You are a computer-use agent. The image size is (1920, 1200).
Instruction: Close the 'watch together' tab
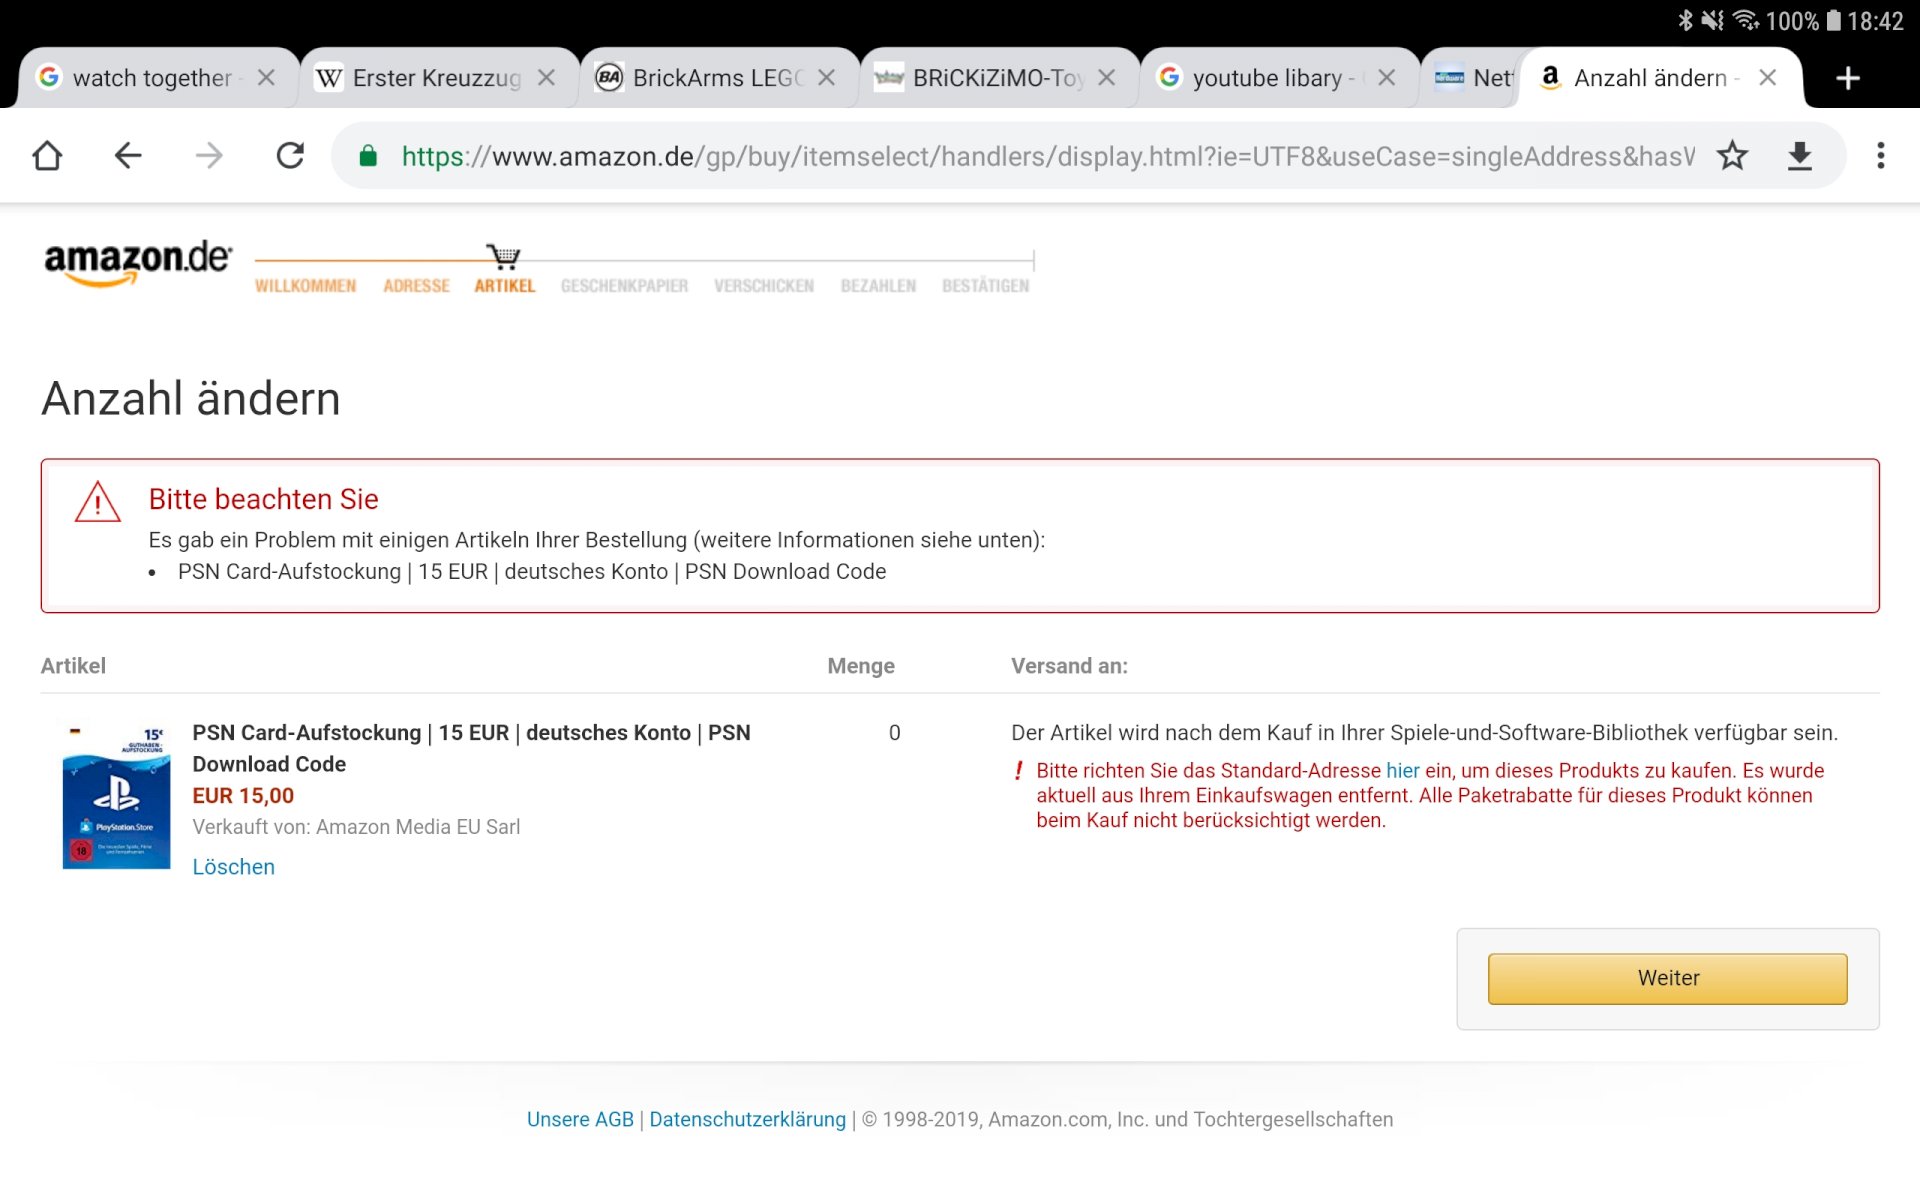pyautogui.click(x=266, y=78)
